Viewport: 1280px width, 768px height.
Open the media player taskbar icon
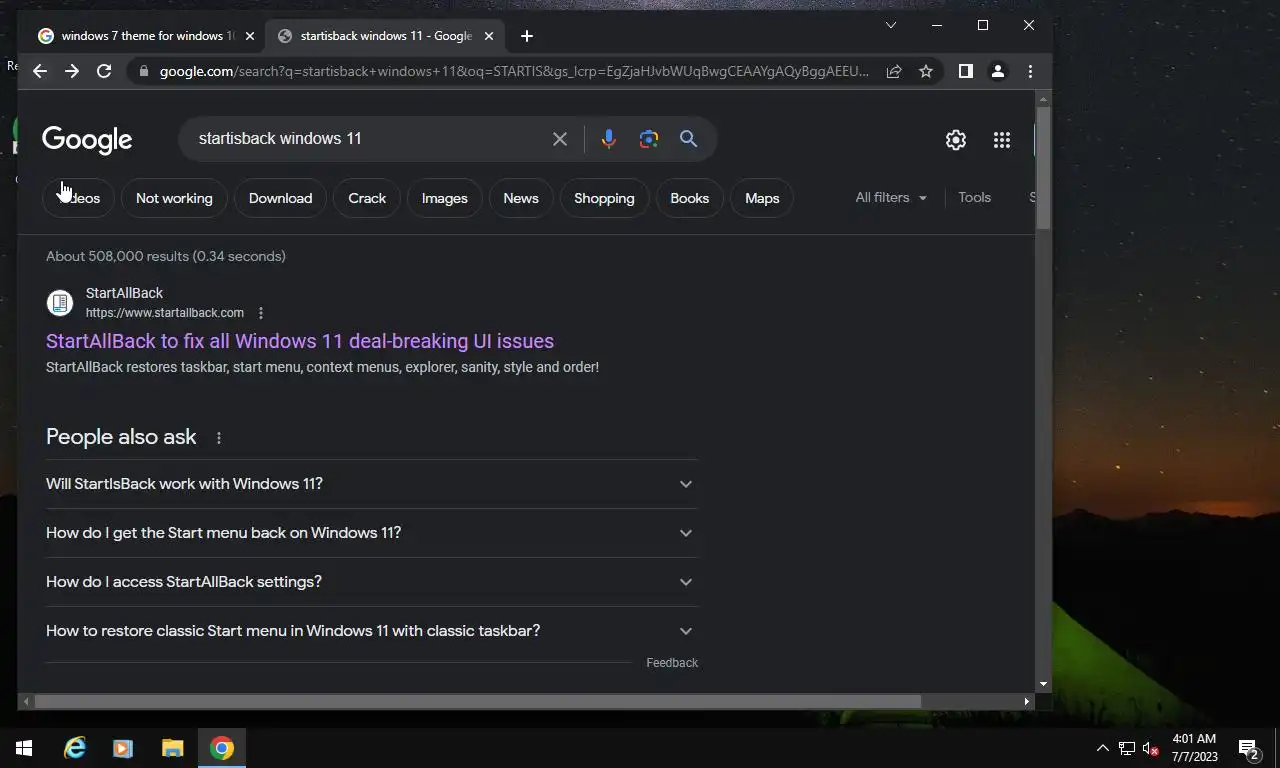(123, 748)
